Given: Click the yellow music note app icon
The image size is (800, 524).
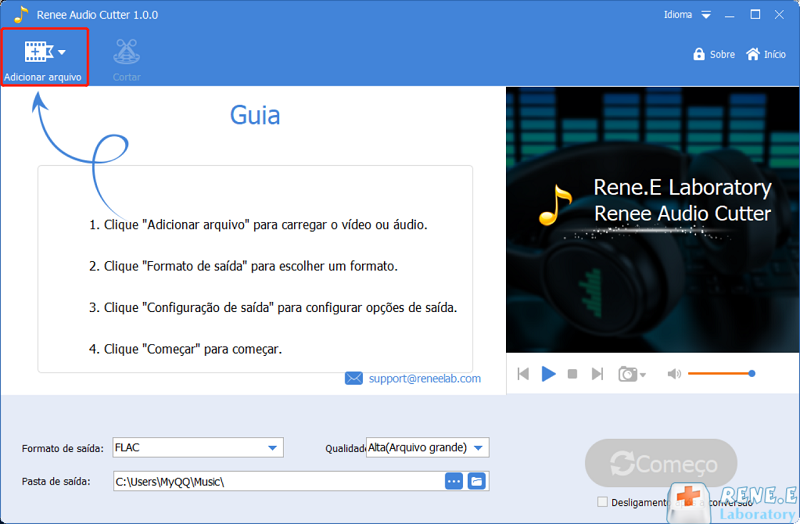Looking at the screenshot, I should click(21, 14).
